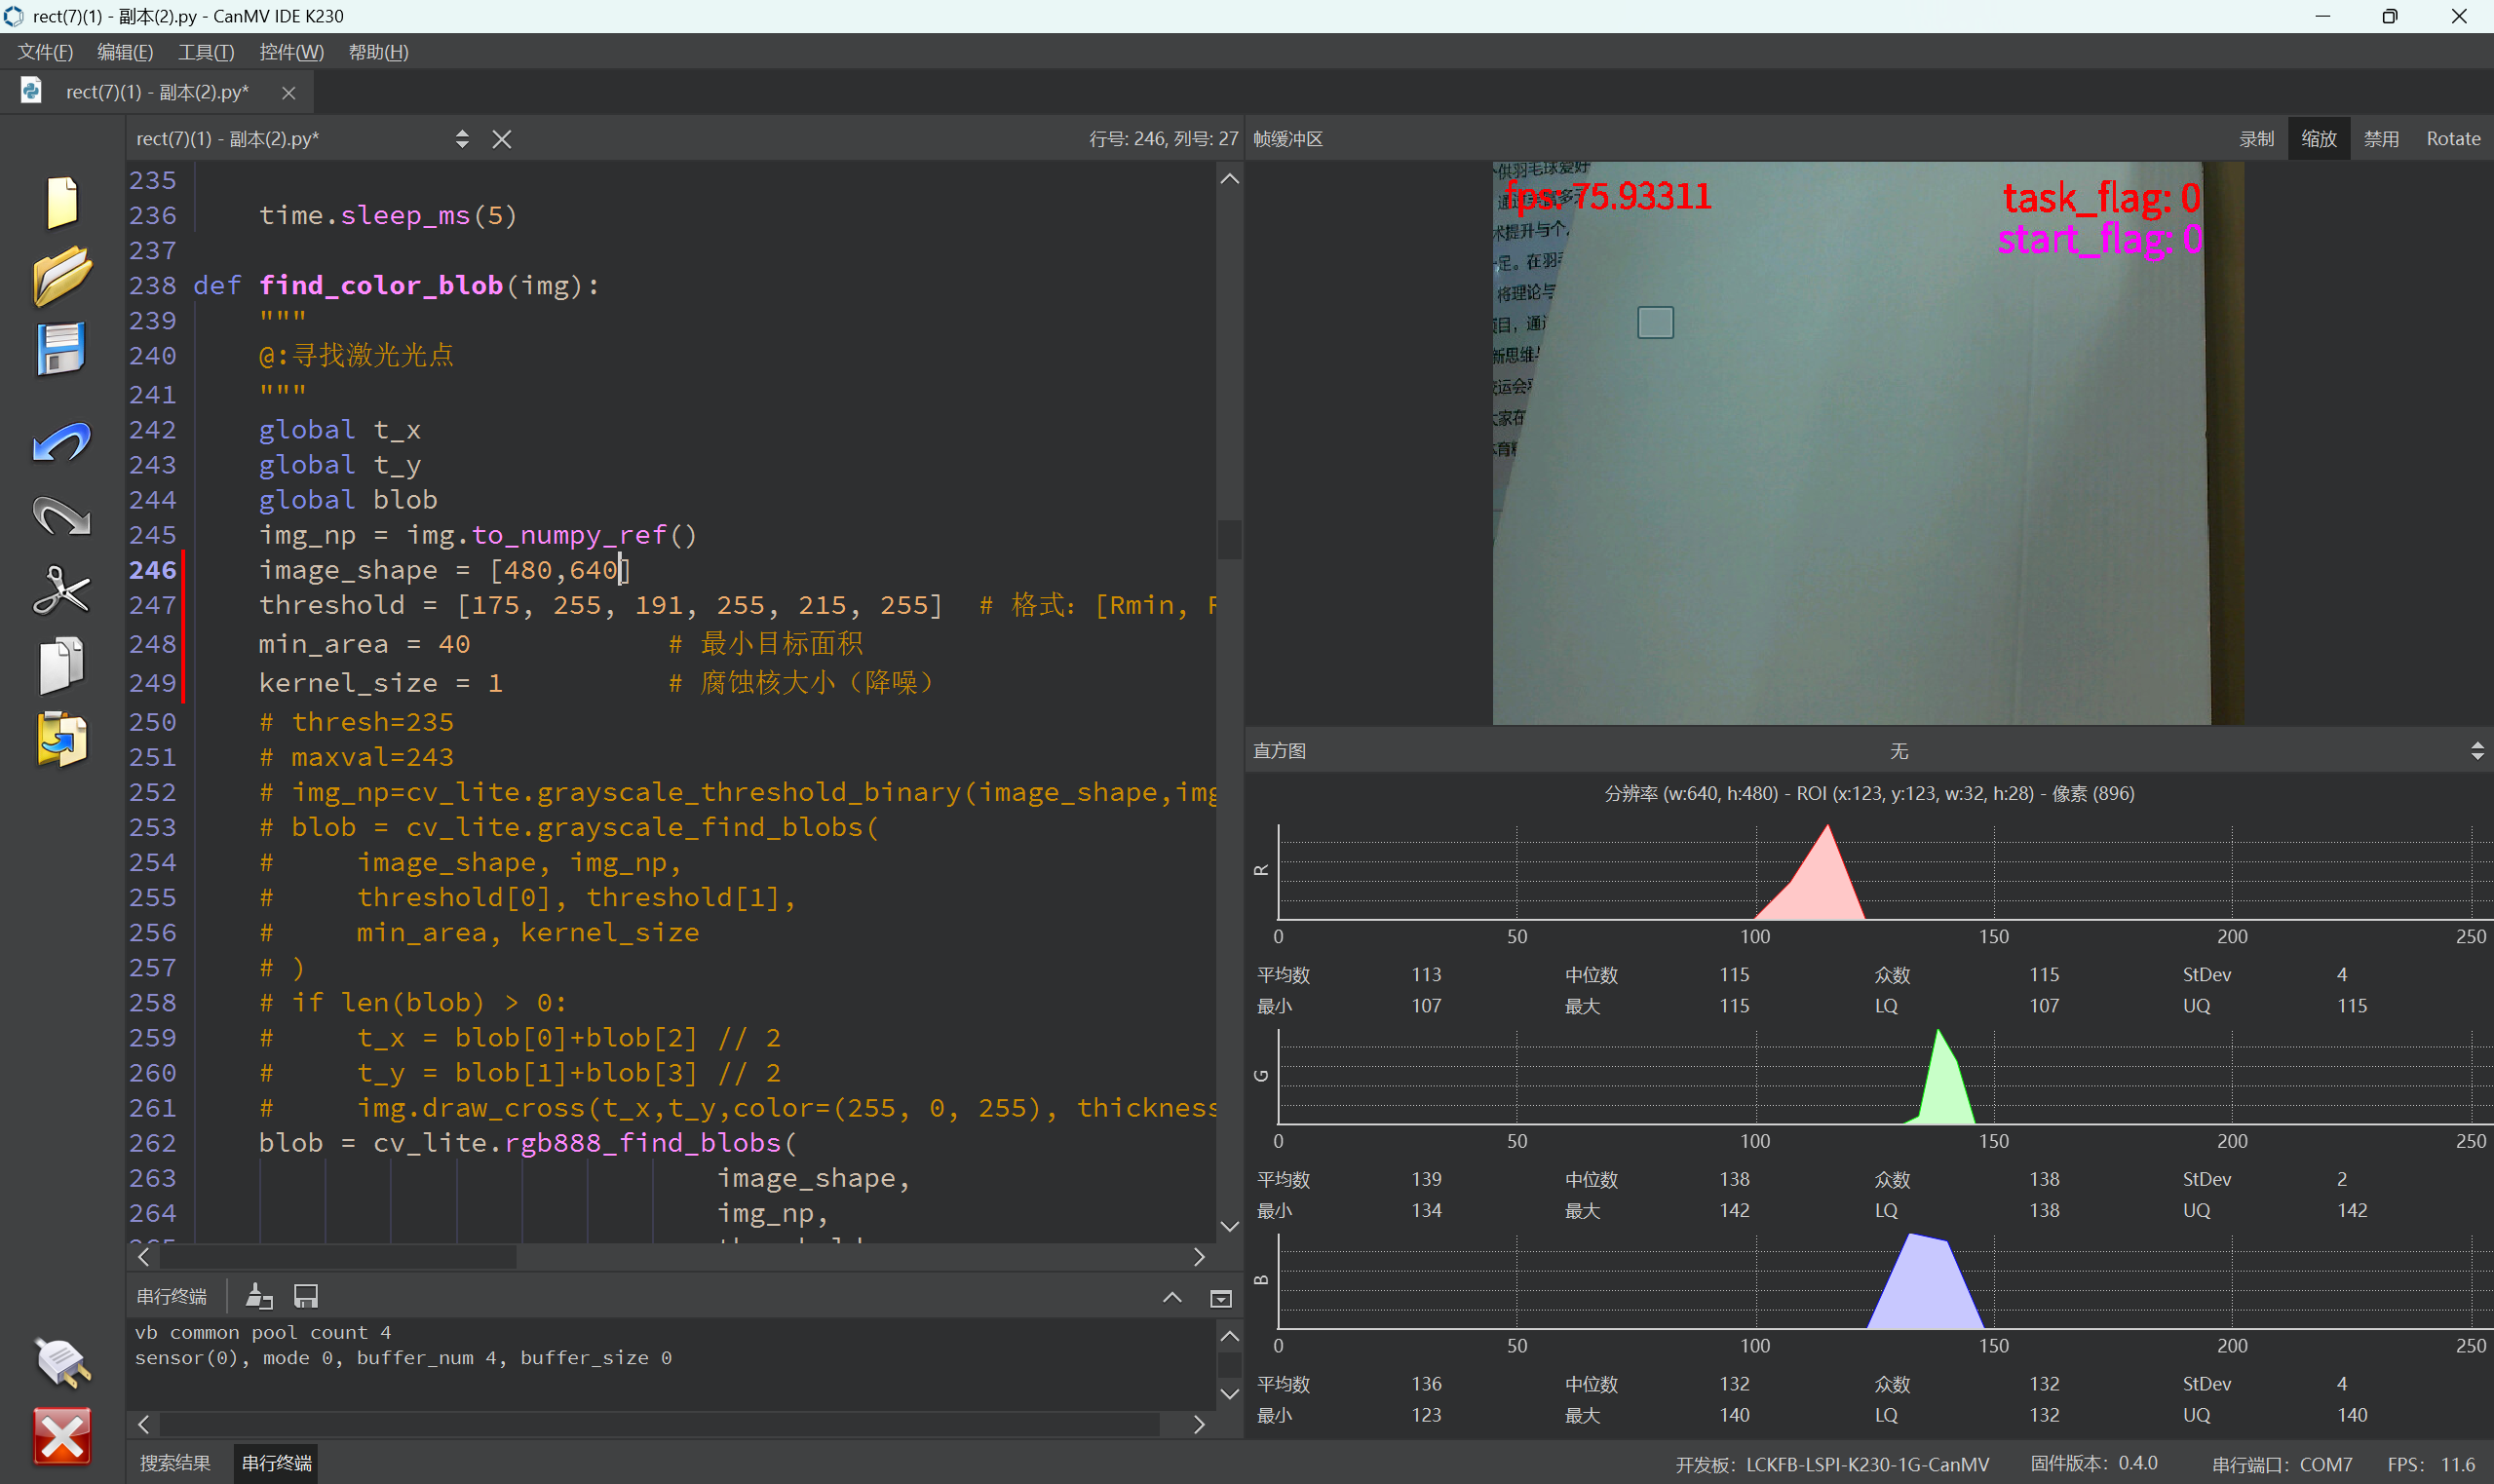
Task: Clear the serial terminal with broom icon
Action: pos(259,1297)
